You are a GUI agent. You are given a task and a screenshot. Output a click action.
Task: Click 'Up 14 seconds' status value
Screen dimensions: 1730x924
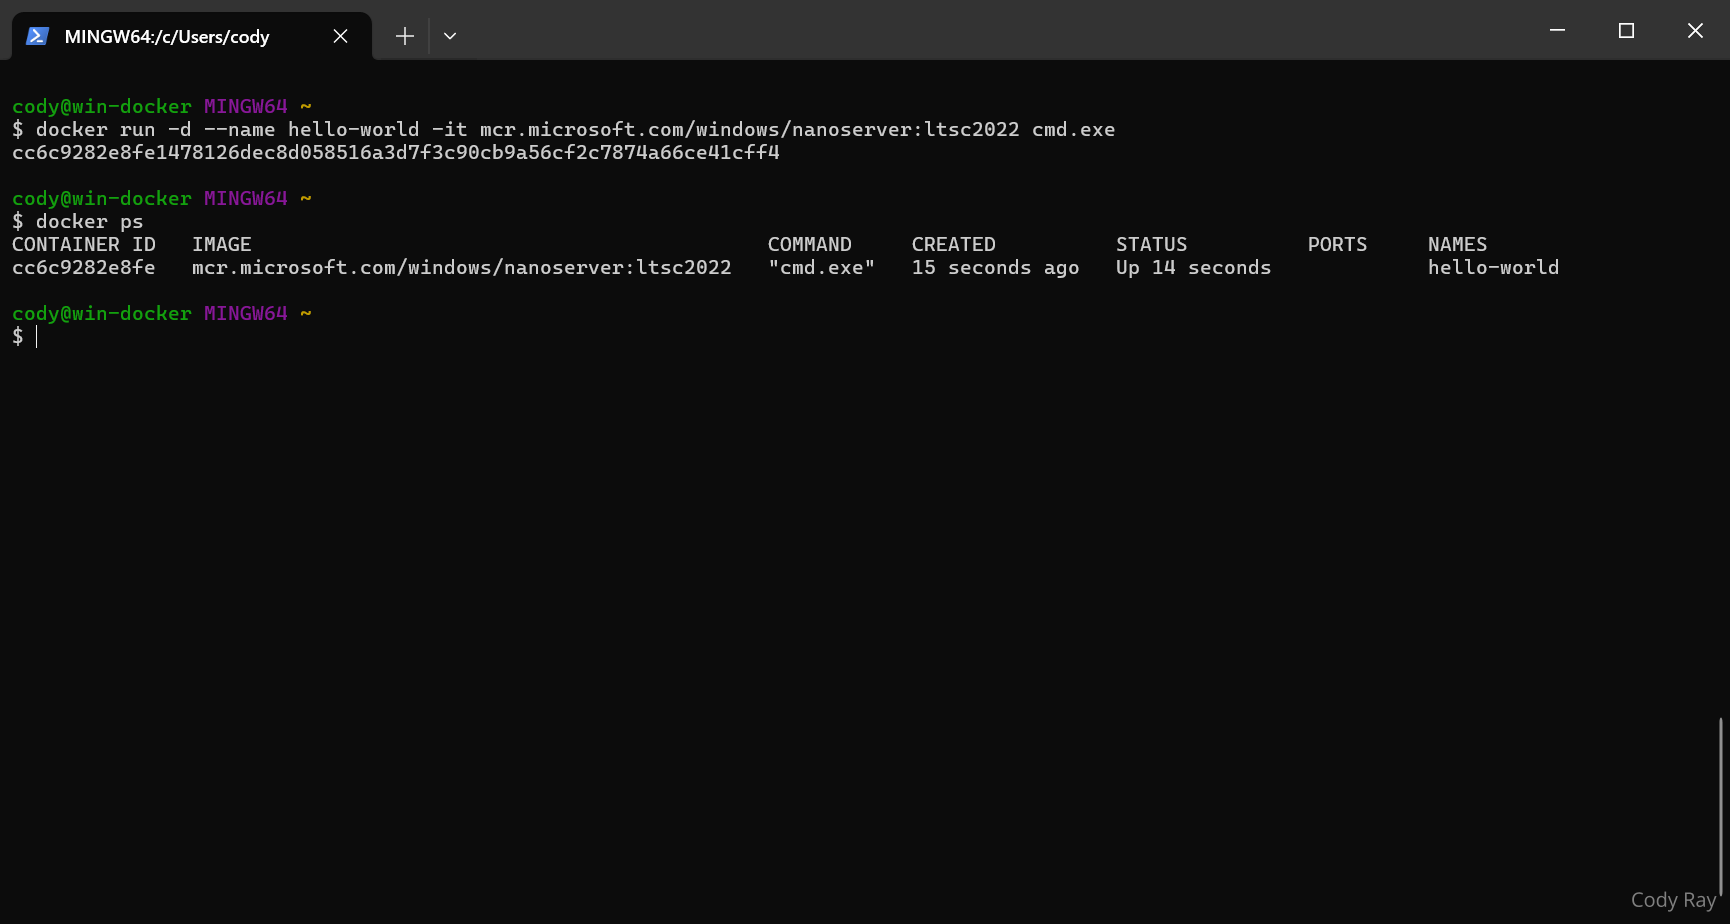pos(1193,268)
